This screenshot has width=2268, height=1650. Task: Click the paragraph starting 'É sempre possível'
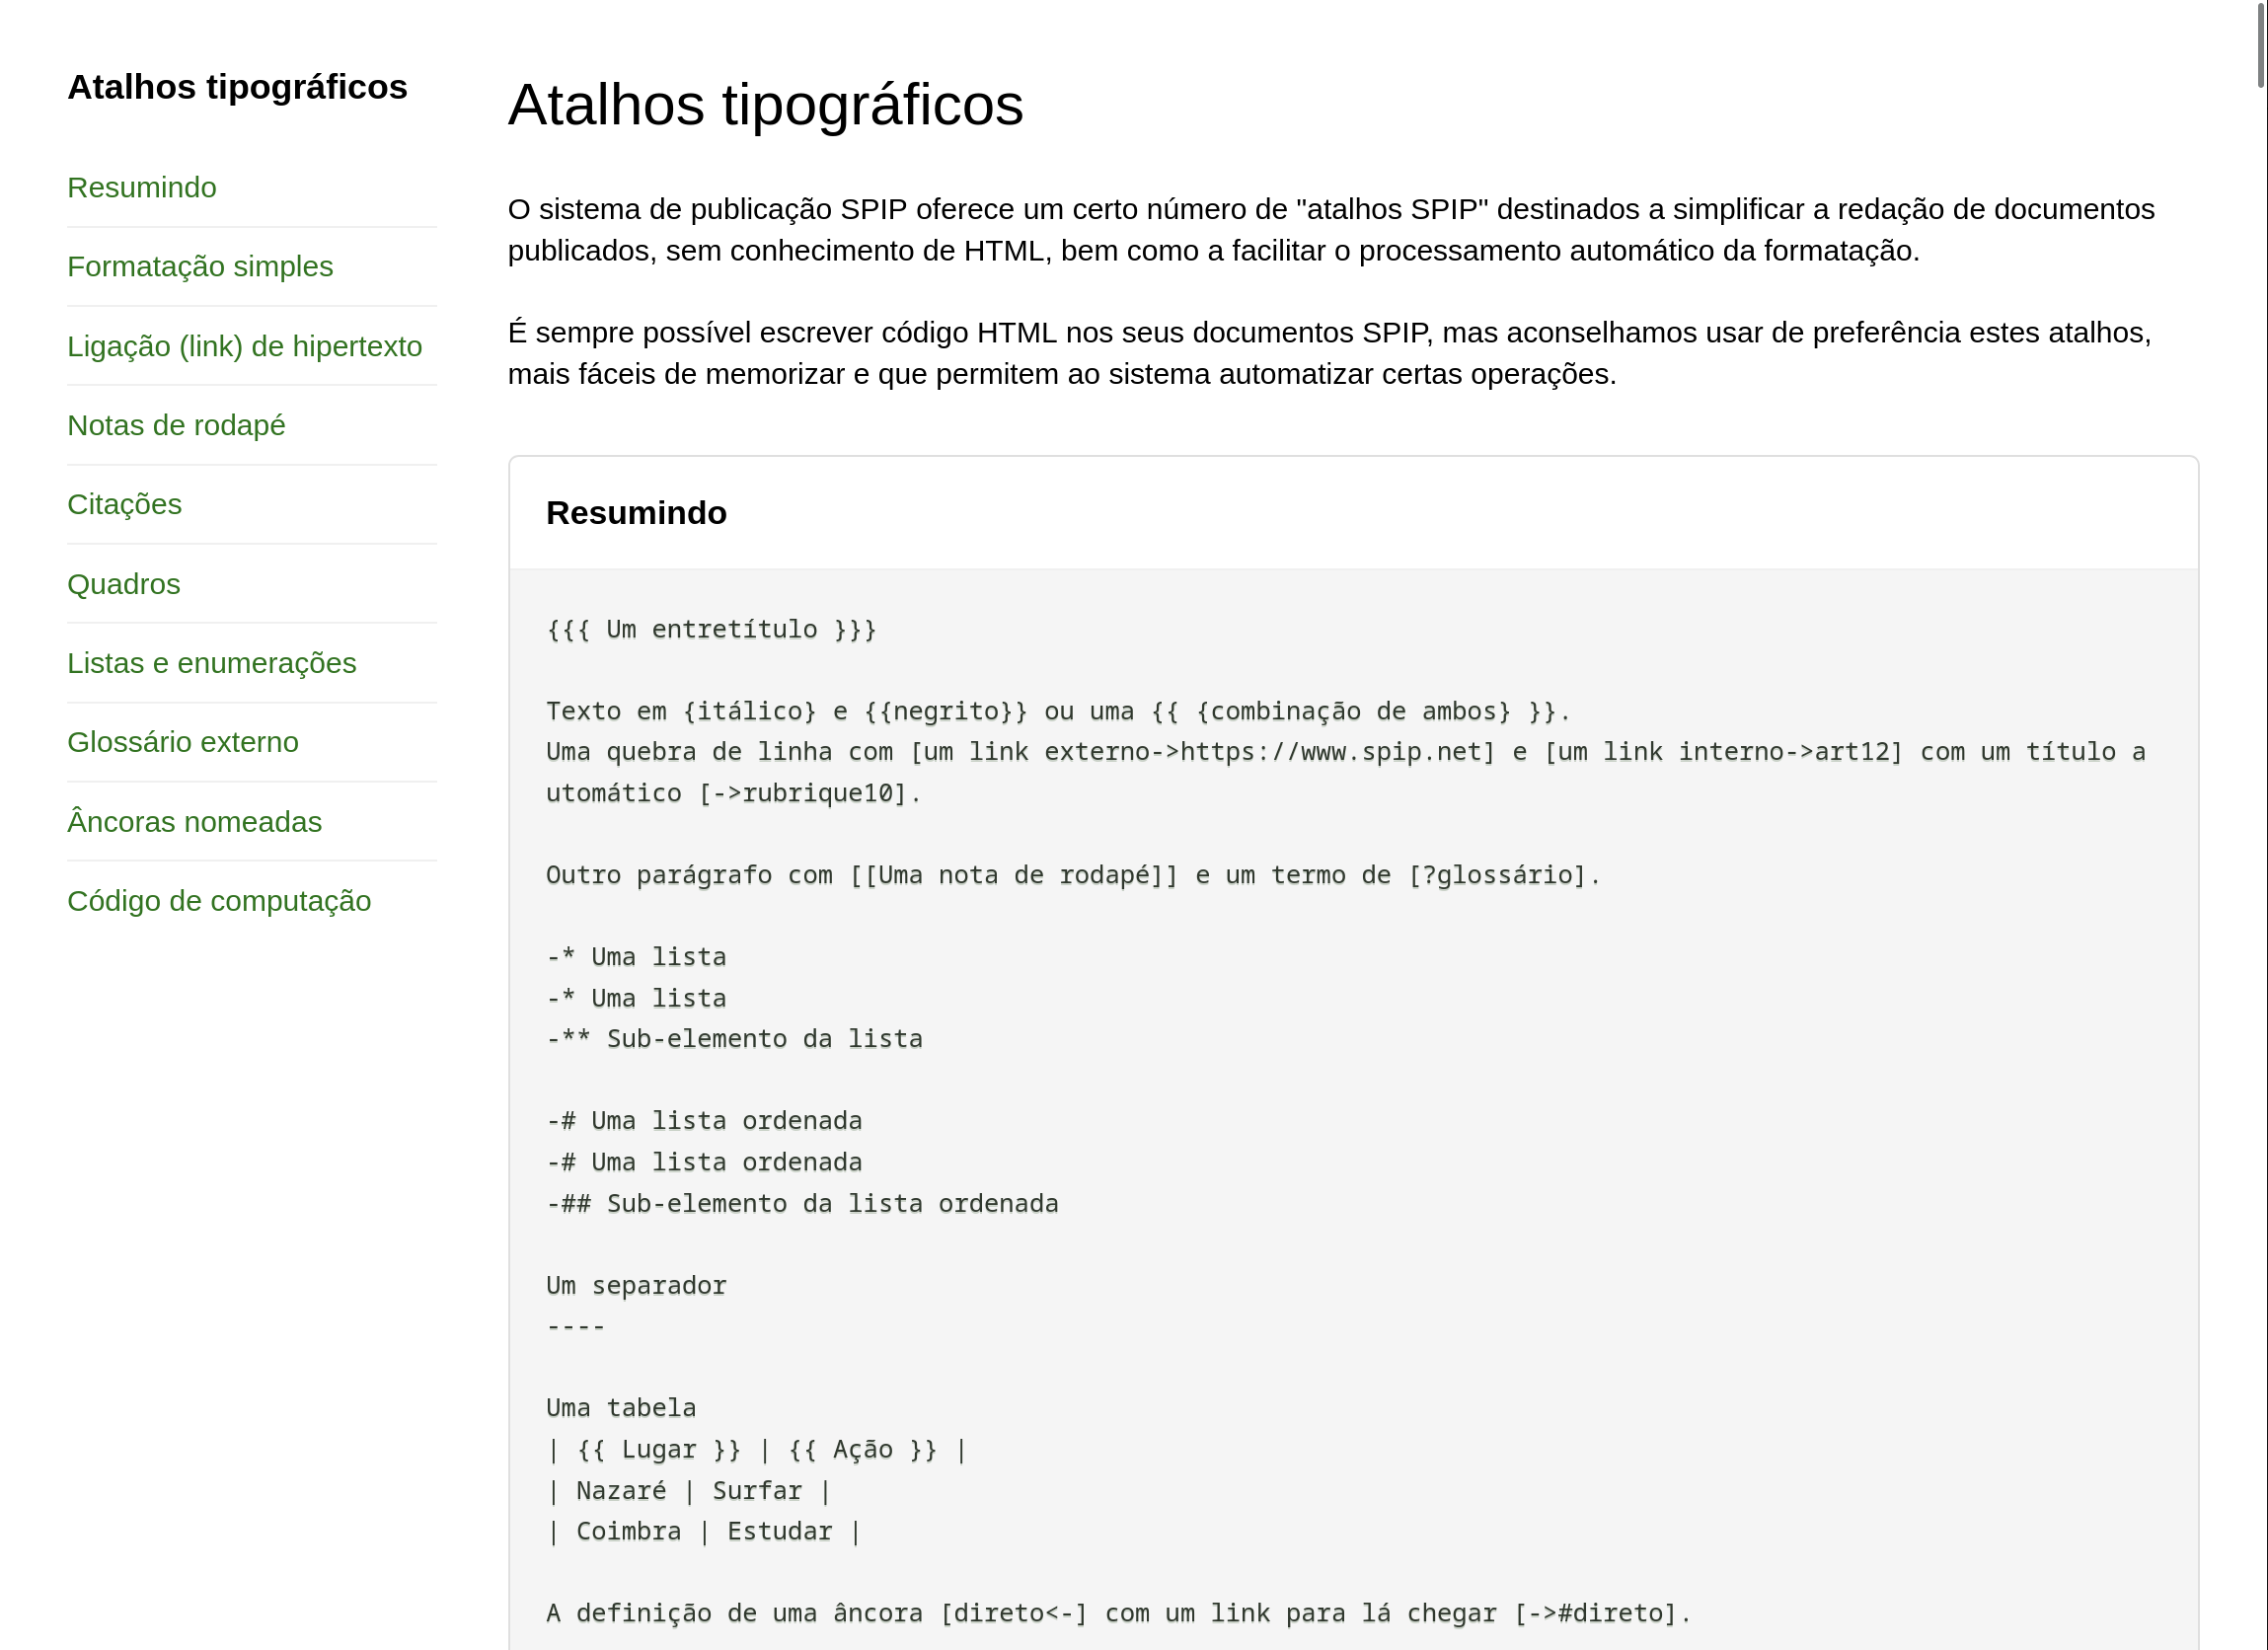(1330, 353)
